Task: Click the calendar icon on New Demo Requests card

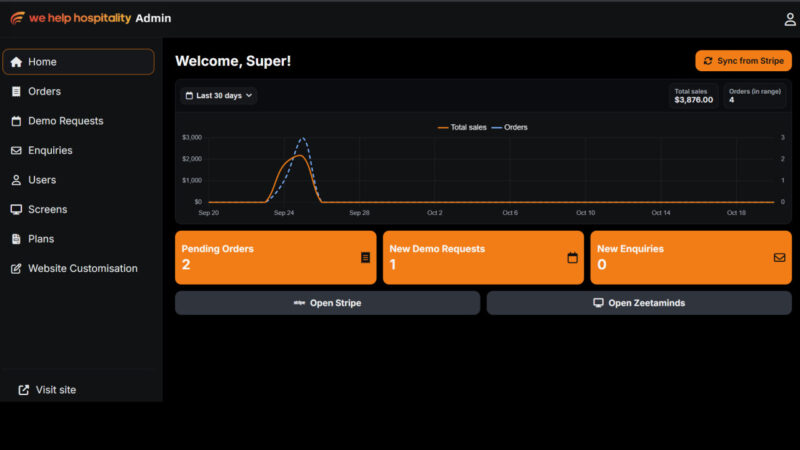Action: 573,258
